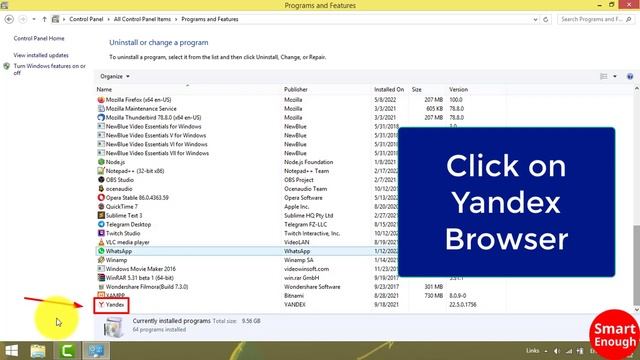The height and width of the screenshot is (360, 640).
Task: Navigate back with the back arrow
Action: [9, 19]
